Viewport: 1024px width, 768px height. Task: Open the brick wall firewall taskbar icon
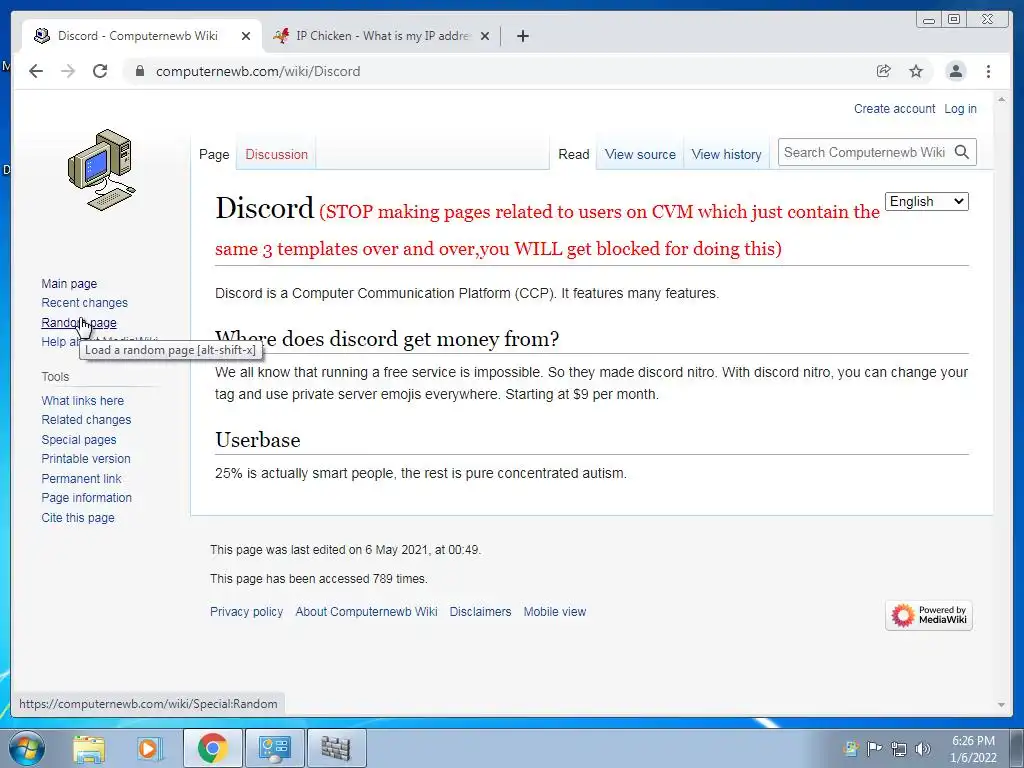click(x=336, y=748)
